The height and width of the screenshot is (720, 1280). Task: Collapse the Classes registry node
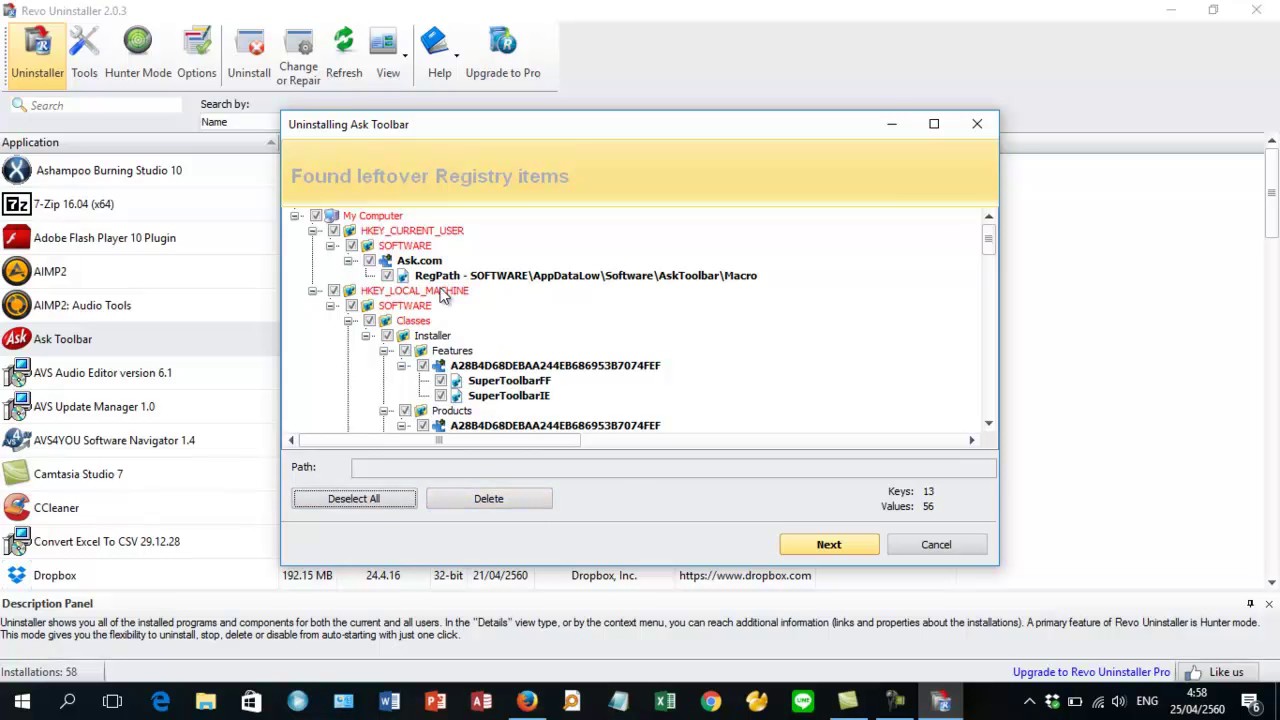349,321
